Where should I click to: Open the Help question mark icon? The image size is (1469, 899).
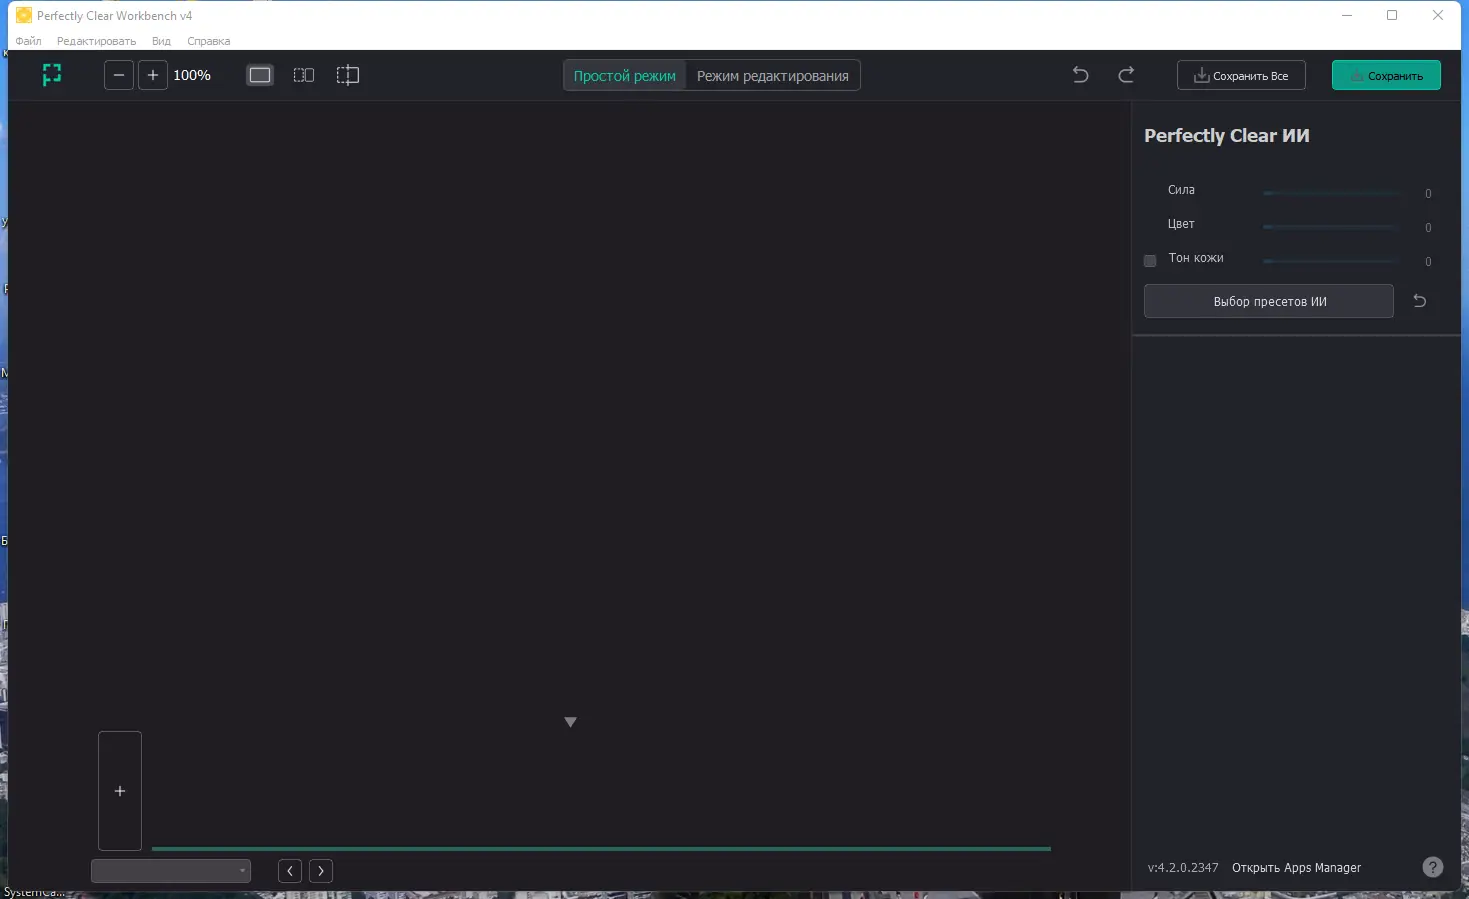(x=1432, y=867)
